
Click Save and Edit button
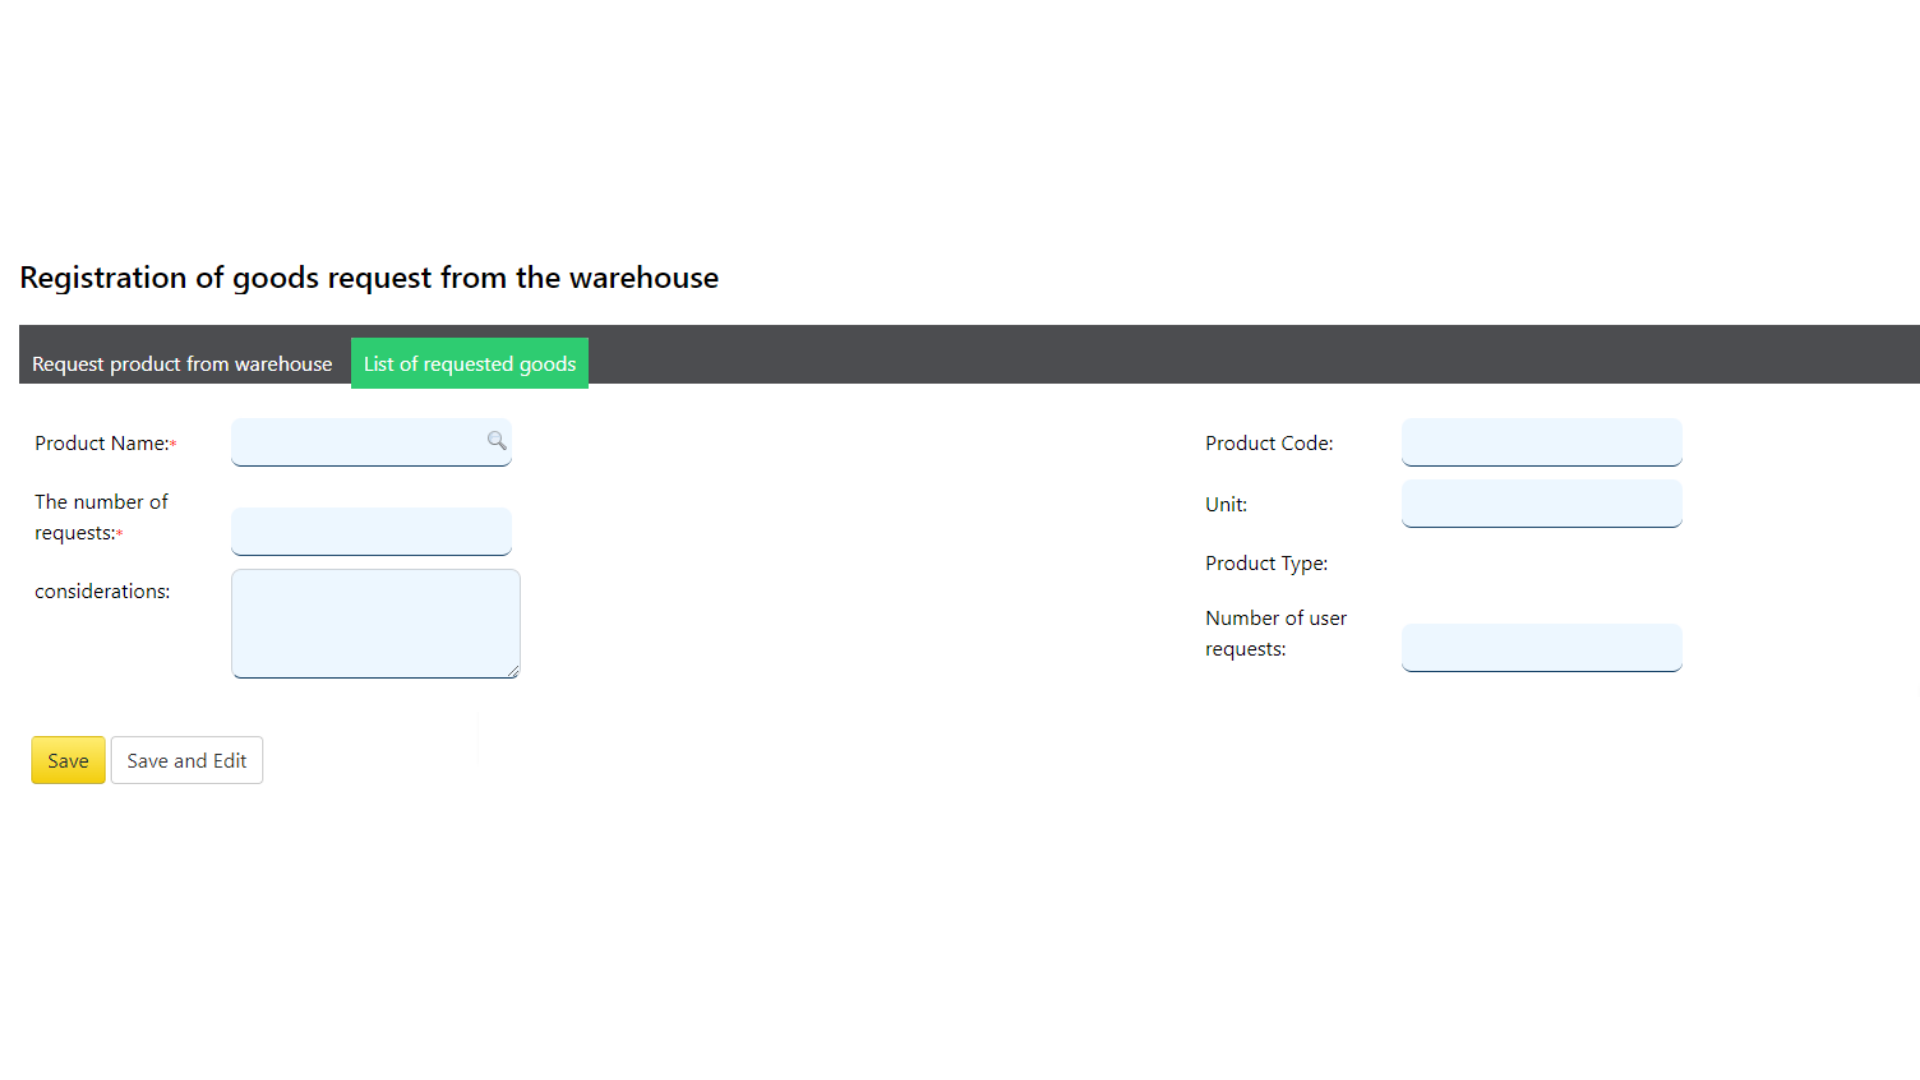point(186,760)
